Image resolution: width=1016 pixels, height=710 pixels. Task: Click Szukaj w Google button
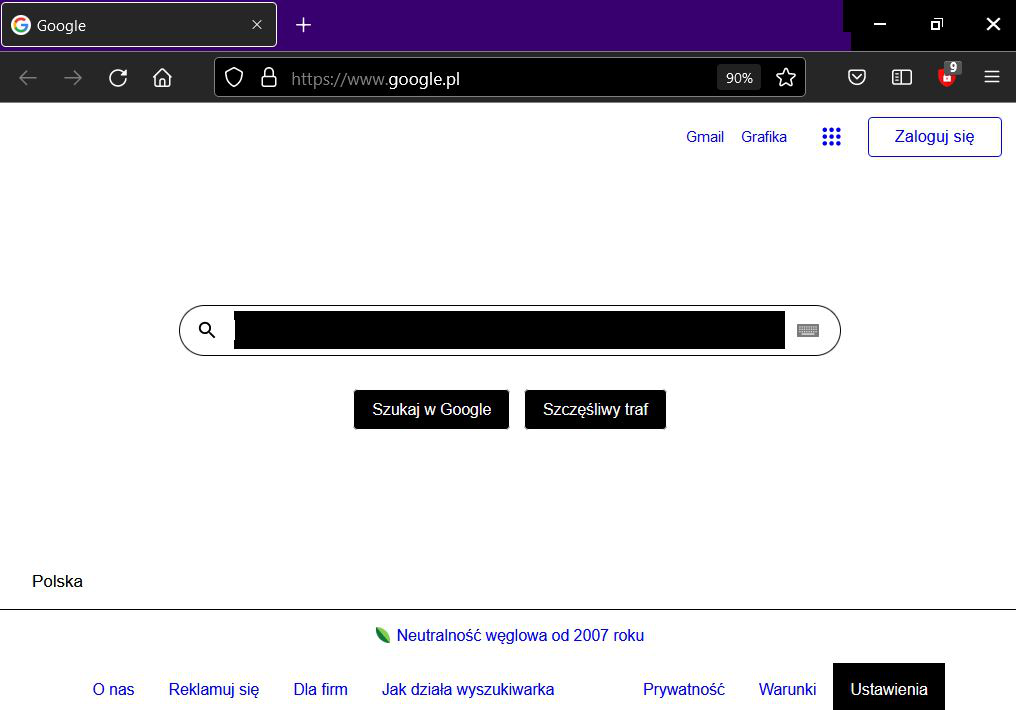click(432, 409)
